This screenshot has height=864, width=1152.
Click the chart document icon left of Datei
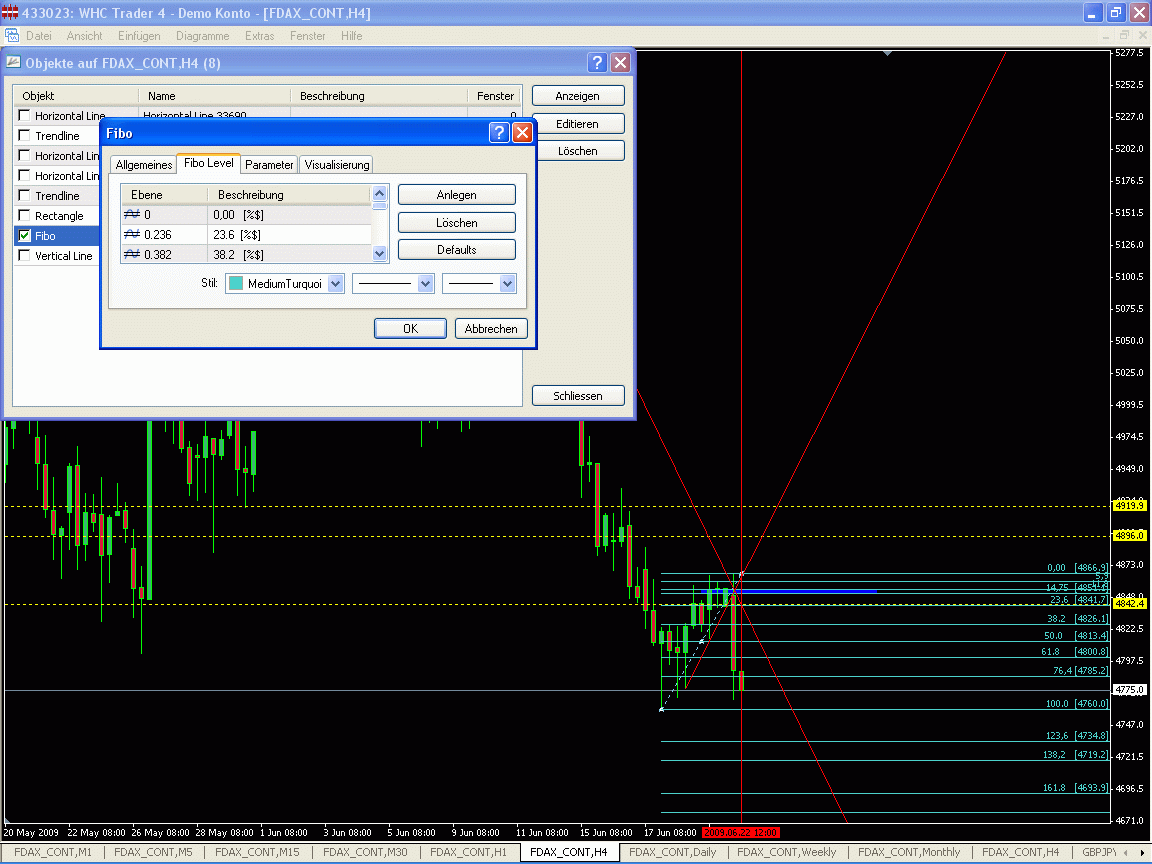[13, 35]
